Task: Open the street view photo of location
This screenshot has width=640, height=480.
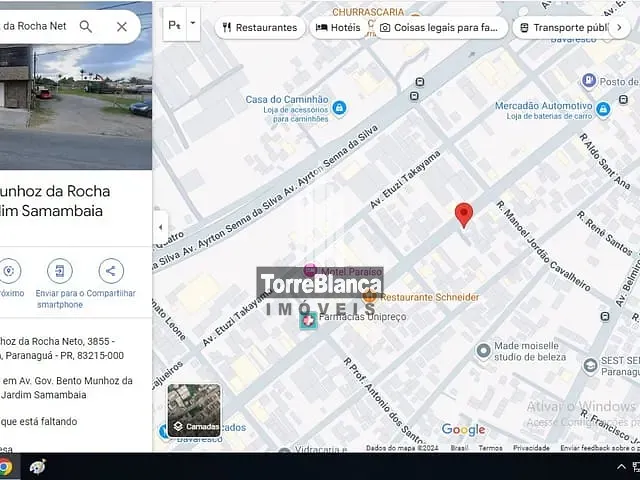Action: click(76, 106)
